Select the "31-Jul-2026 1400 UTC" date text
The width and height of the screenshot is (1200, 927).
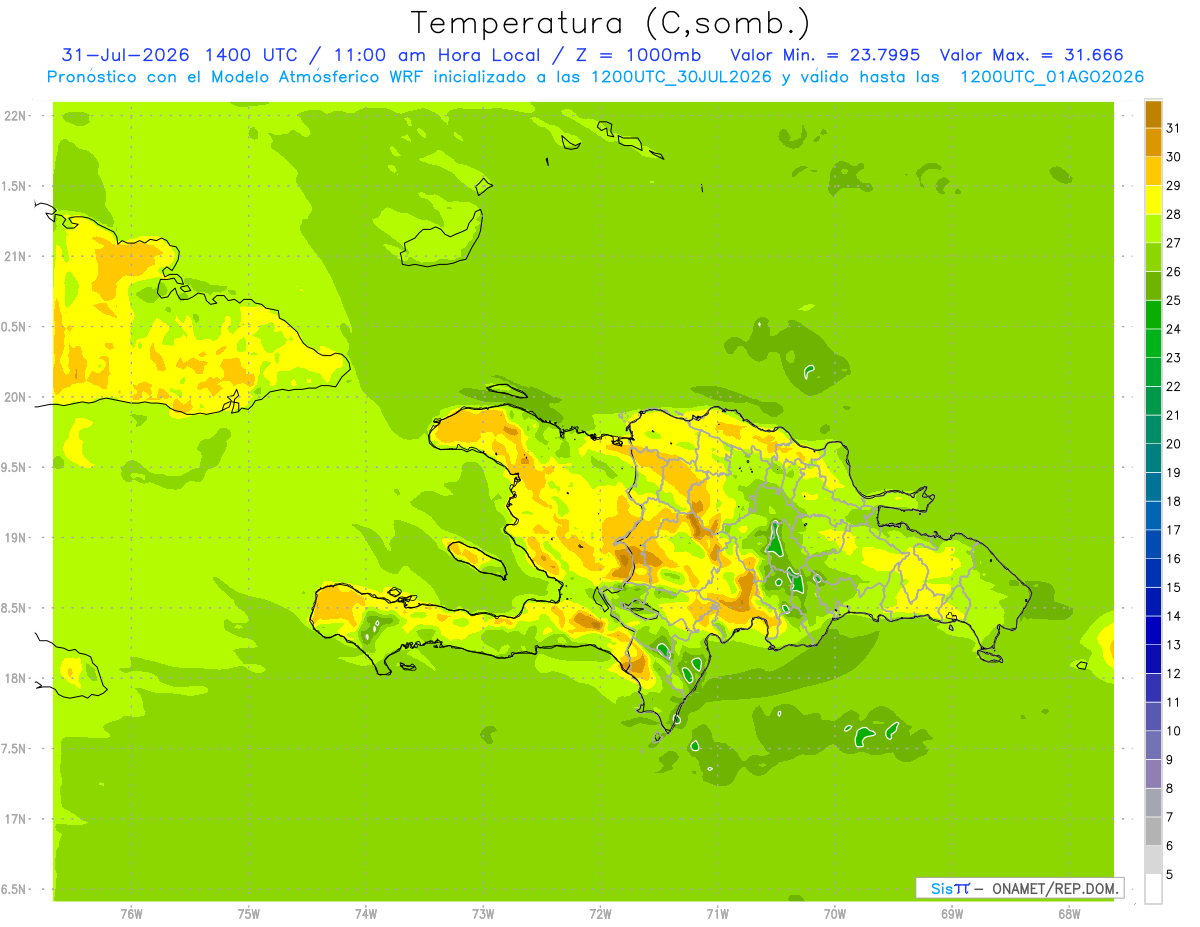(x=179, y=55)
